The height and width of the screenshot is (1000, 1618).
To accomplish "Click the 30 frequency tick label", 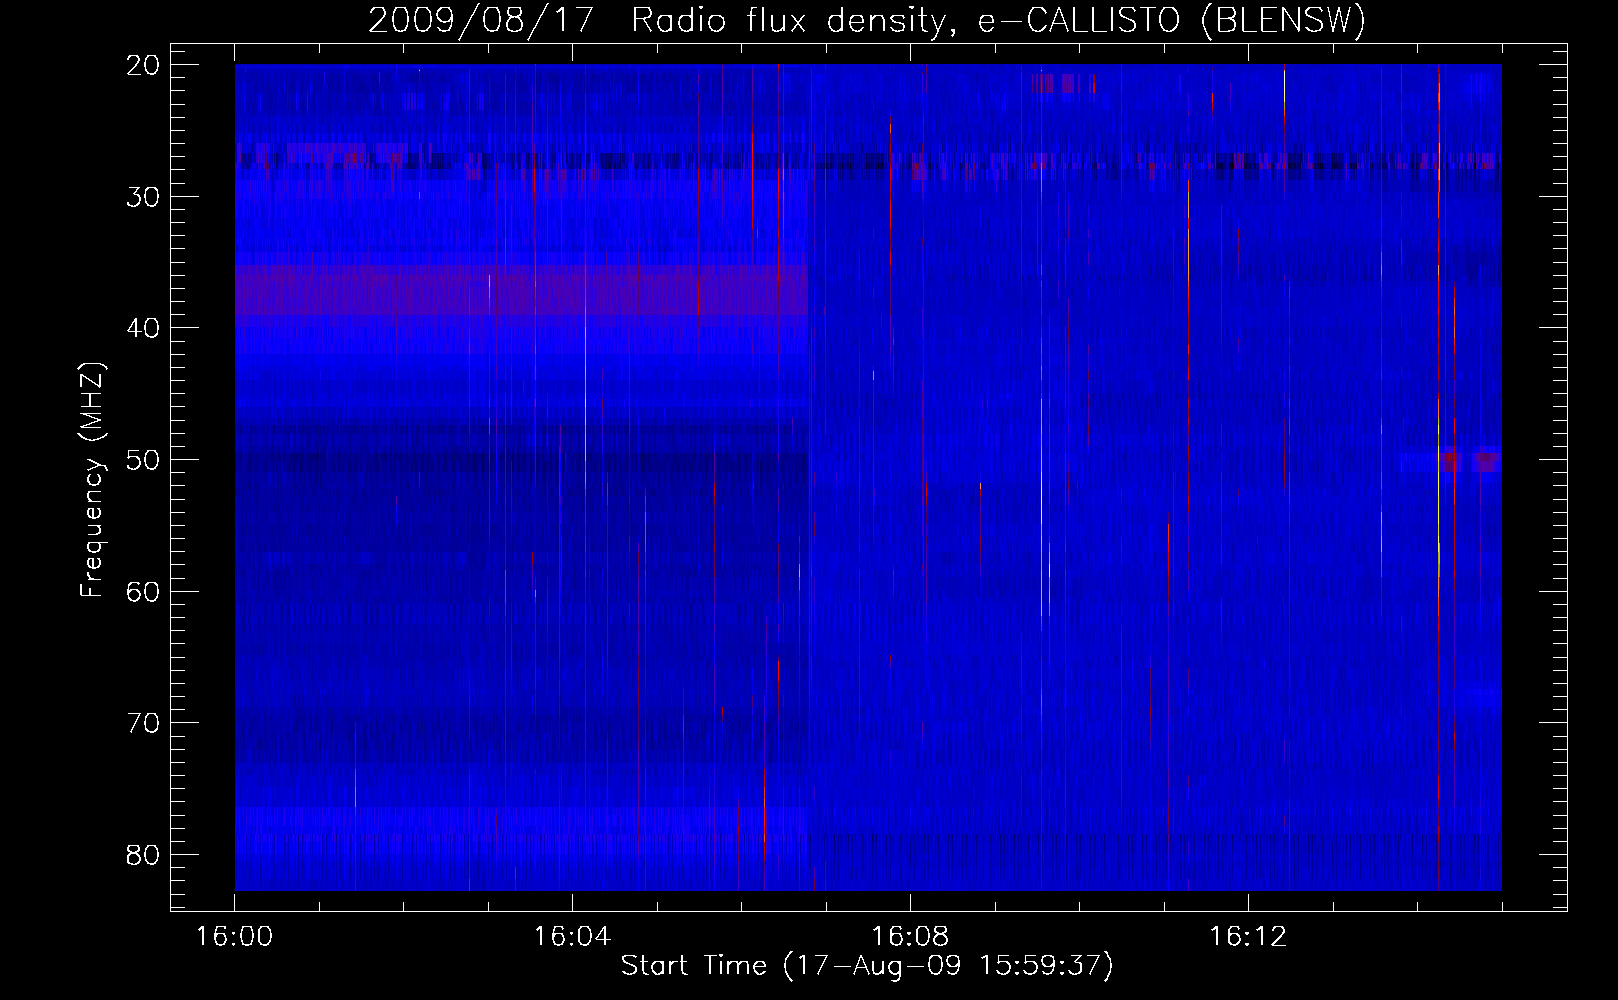I will pyautogui.click(x=144, y=196).
